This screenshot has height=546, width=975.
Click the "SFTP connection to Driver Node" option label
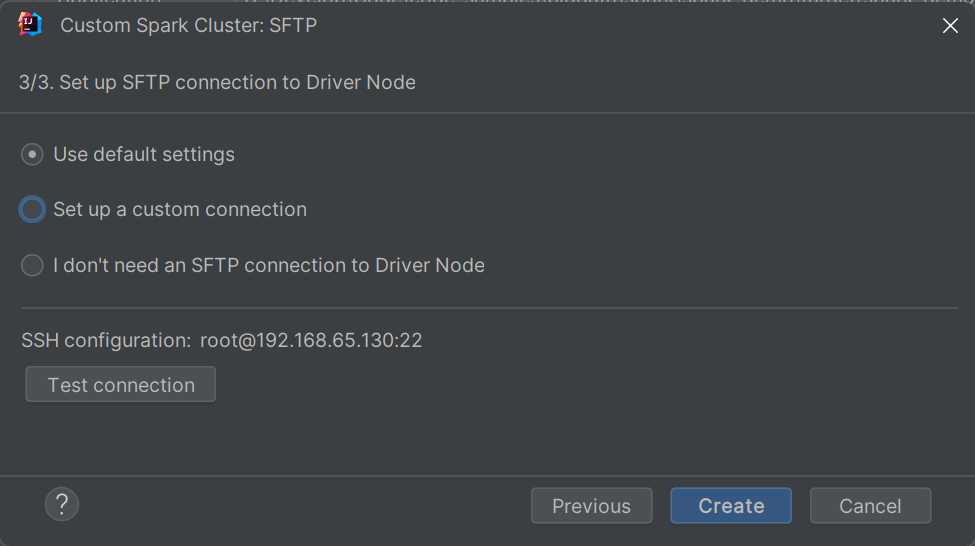pyautogui.click(x=269, y=266)
